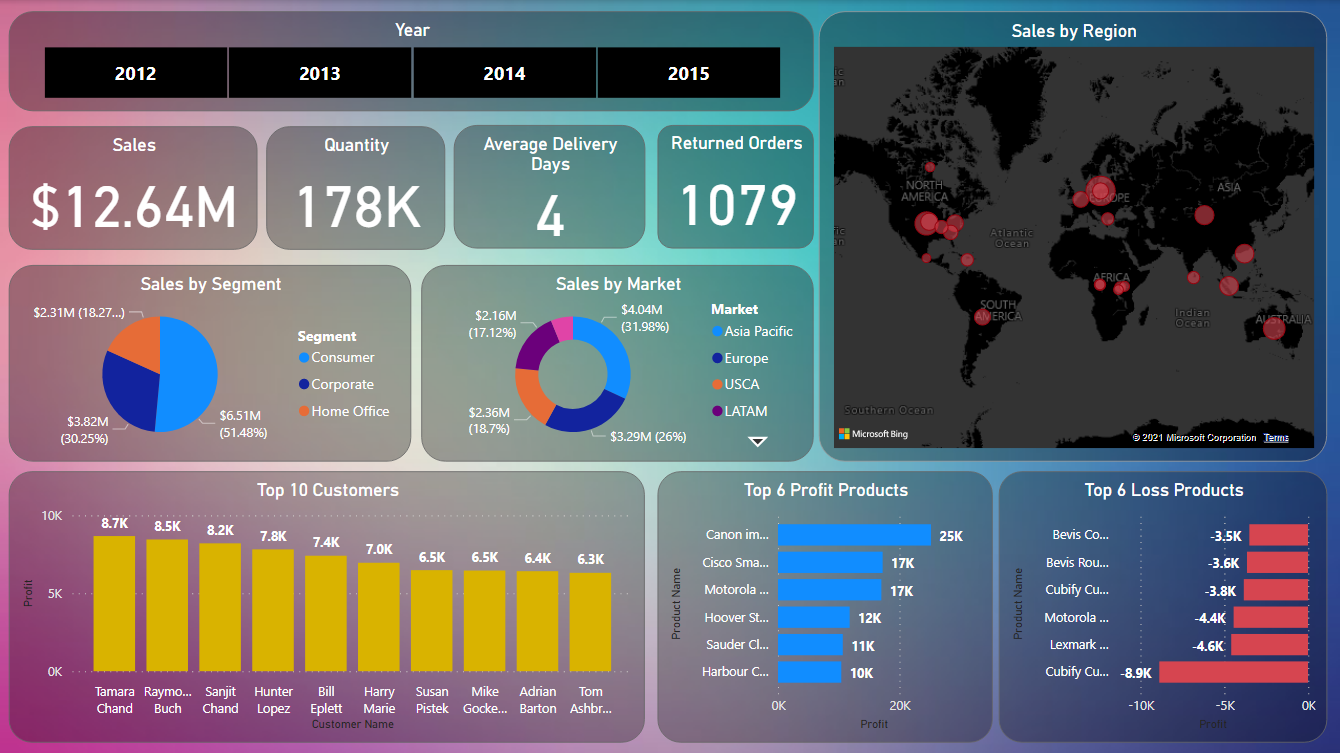Expand the Market legend chevron
This screenshot has width=1340, height=753.
(x=757, y=441)
